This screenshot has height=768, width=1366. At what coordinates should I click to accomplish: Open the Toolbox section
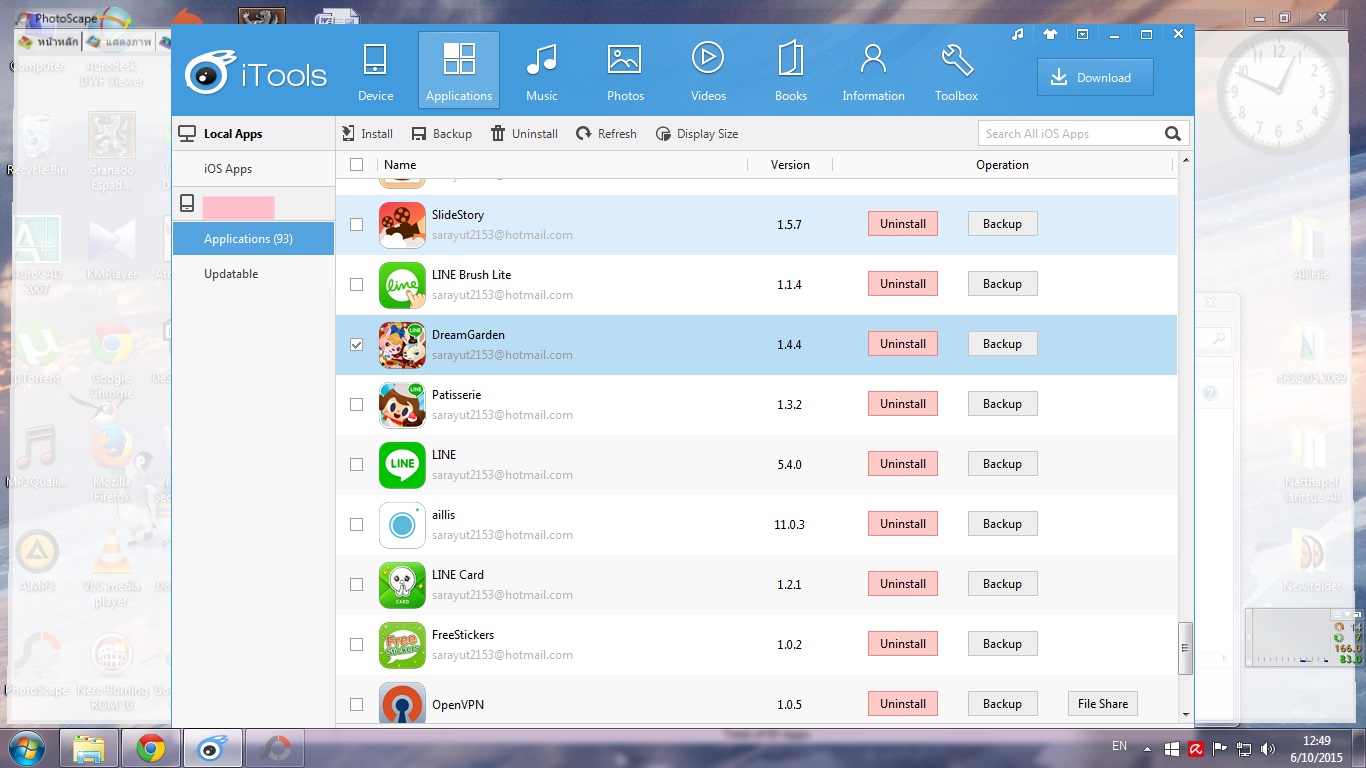point(956,72)
